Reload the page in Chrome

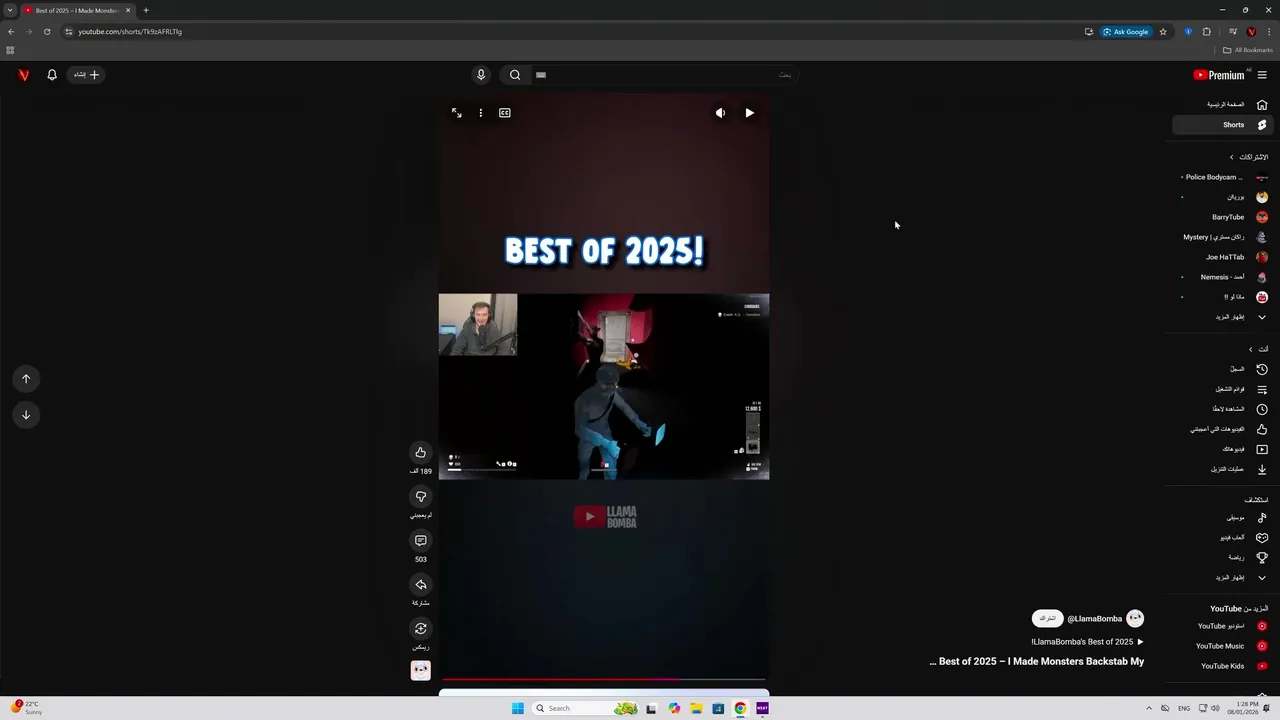tap(47, 32)
